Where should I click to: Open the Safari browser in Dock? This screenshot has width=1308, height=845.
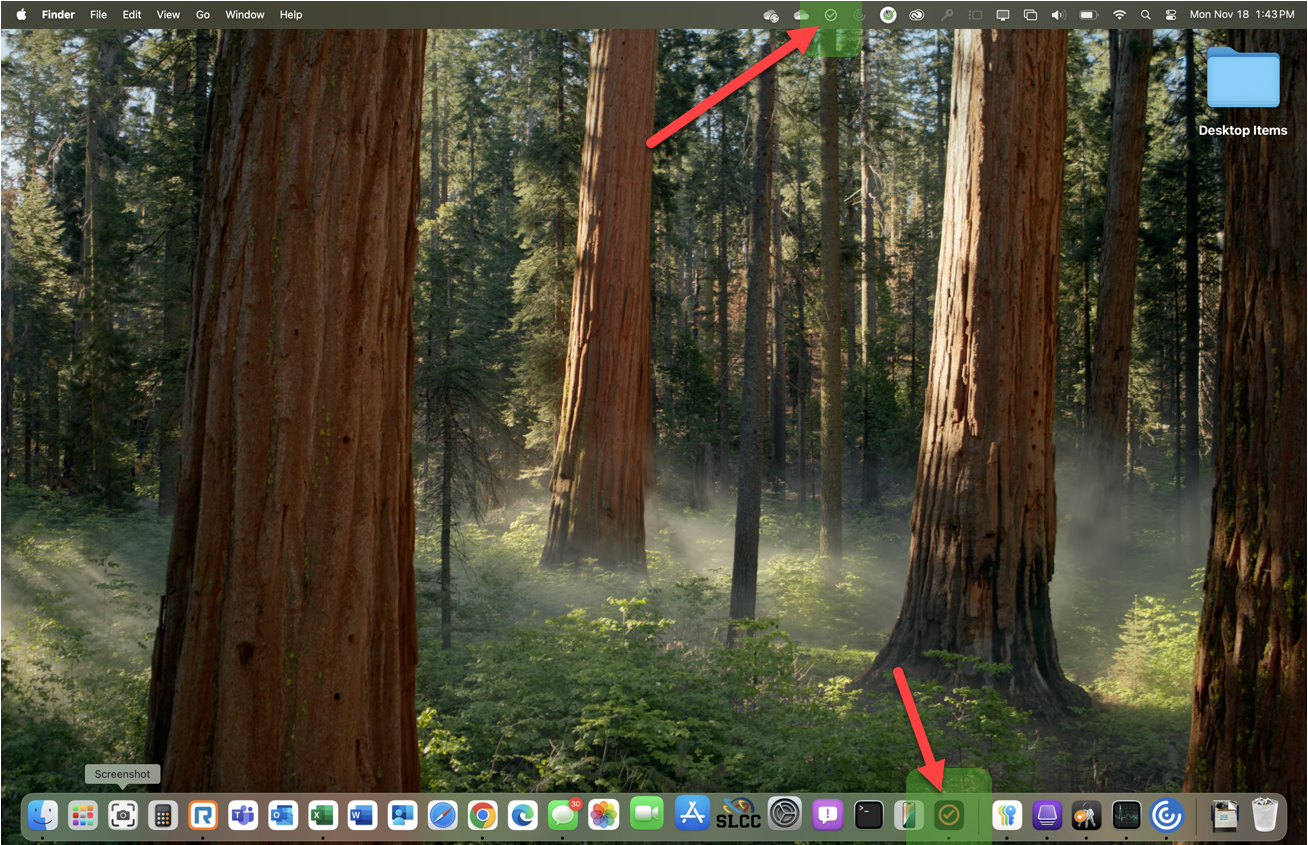coord(442,815)
